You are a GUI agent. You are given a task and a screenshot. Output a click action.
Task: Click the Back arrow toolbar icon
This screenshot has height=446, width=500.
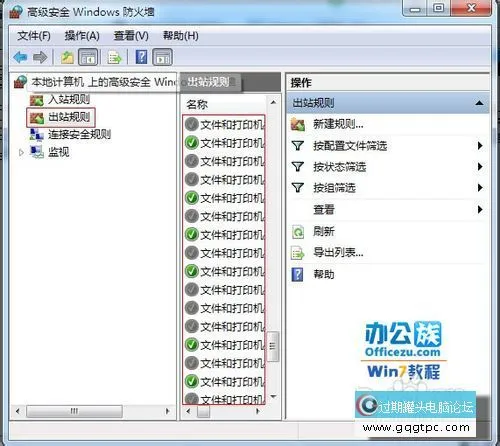pyautogui.click(x=20, y=57)
